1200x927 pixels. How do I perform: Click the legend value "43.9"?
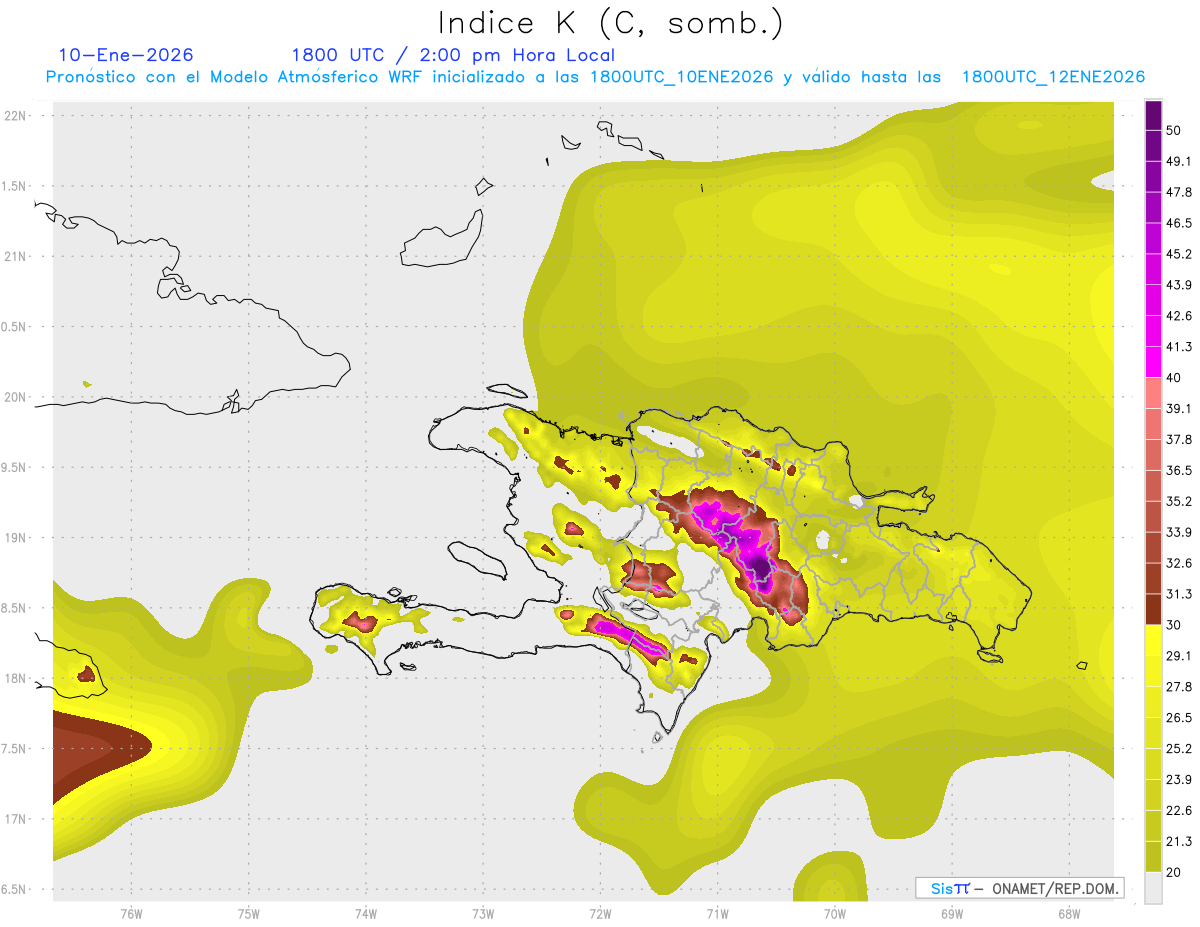pos(1178,285)
